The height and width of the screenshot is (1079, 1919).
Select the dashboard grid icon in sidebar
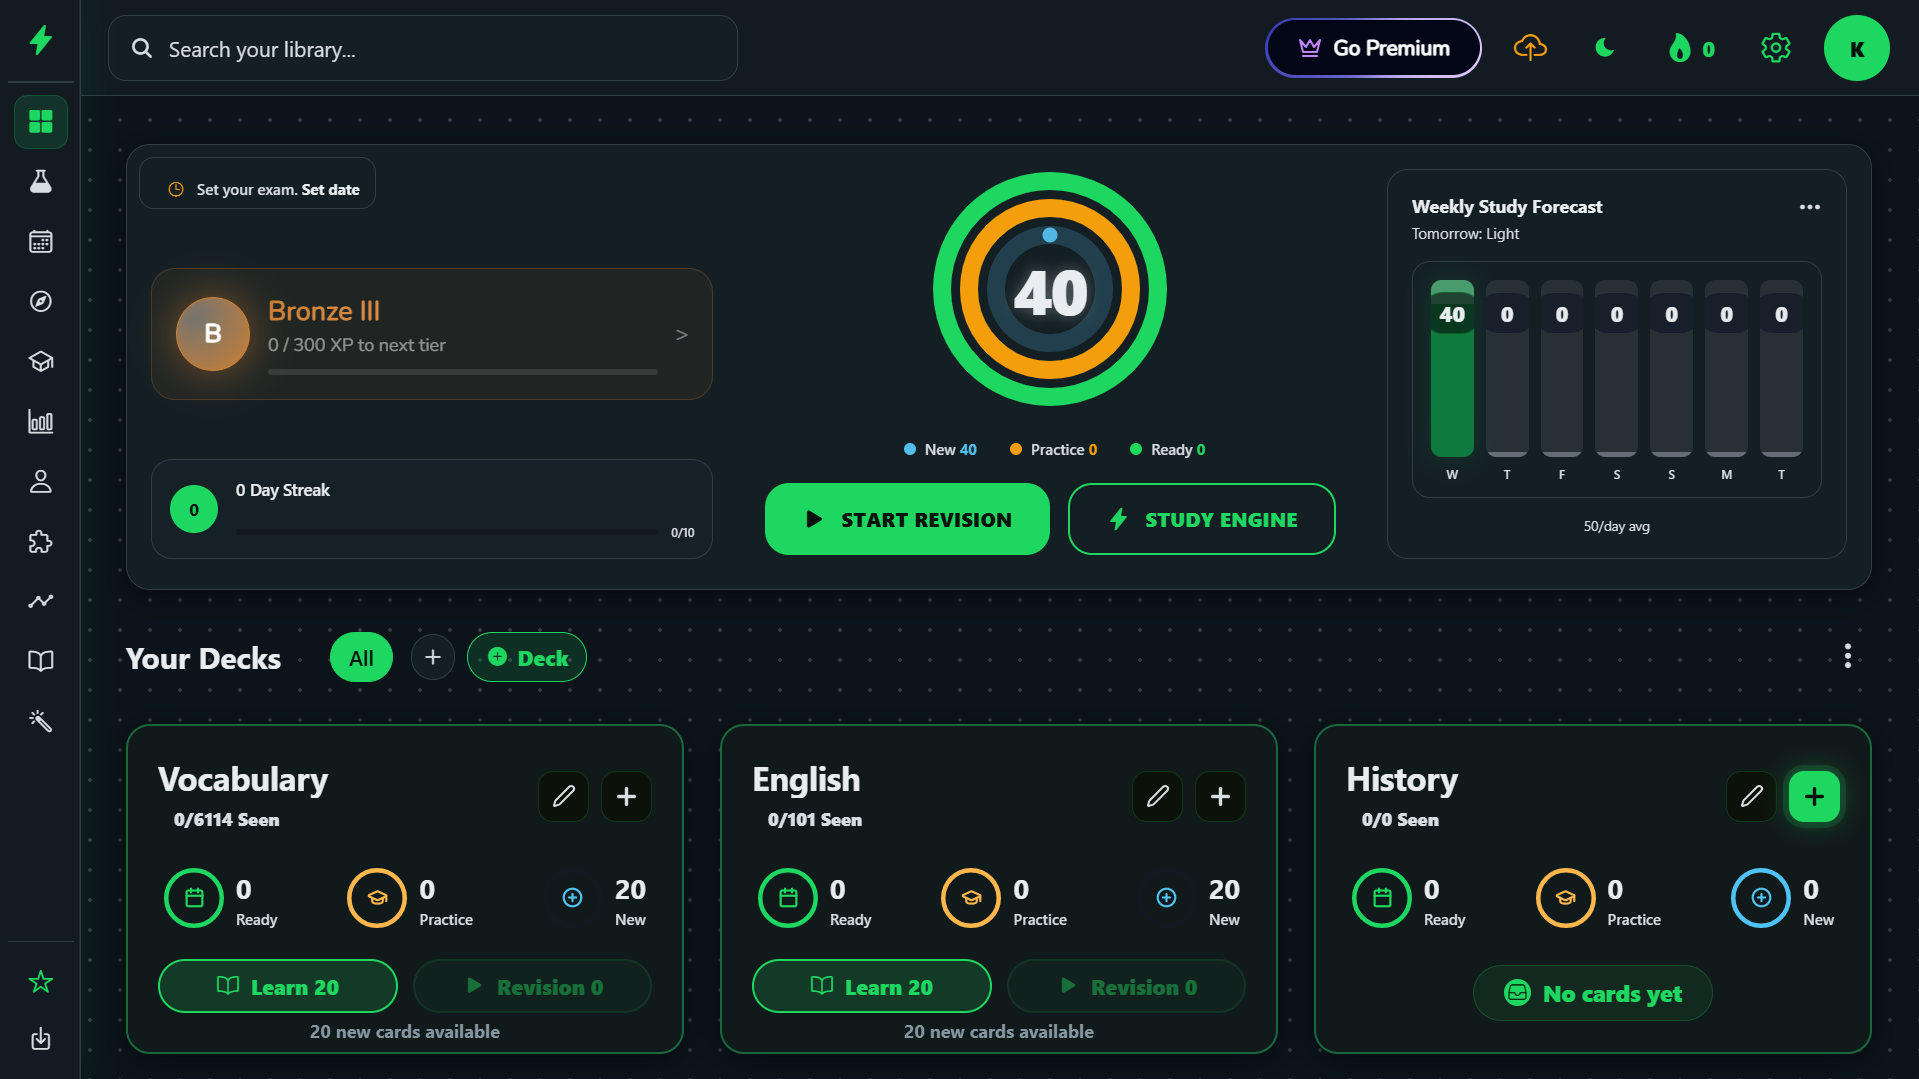click(41, 122)
